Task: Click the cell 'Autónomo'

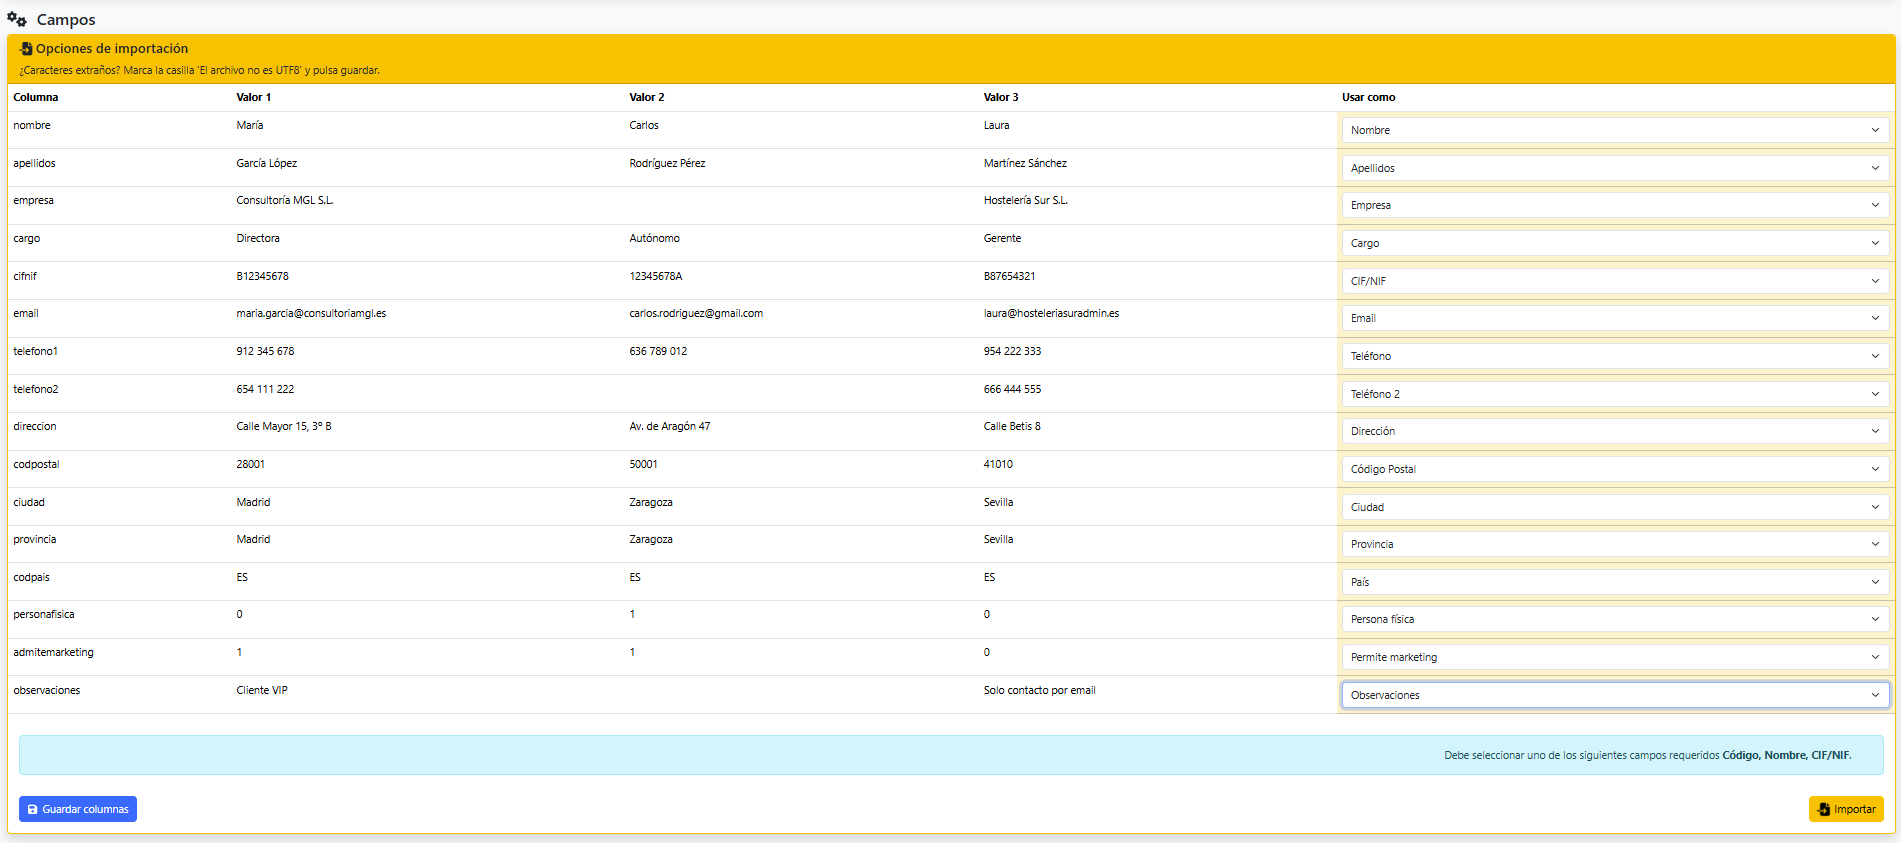Action: (654, 238)
